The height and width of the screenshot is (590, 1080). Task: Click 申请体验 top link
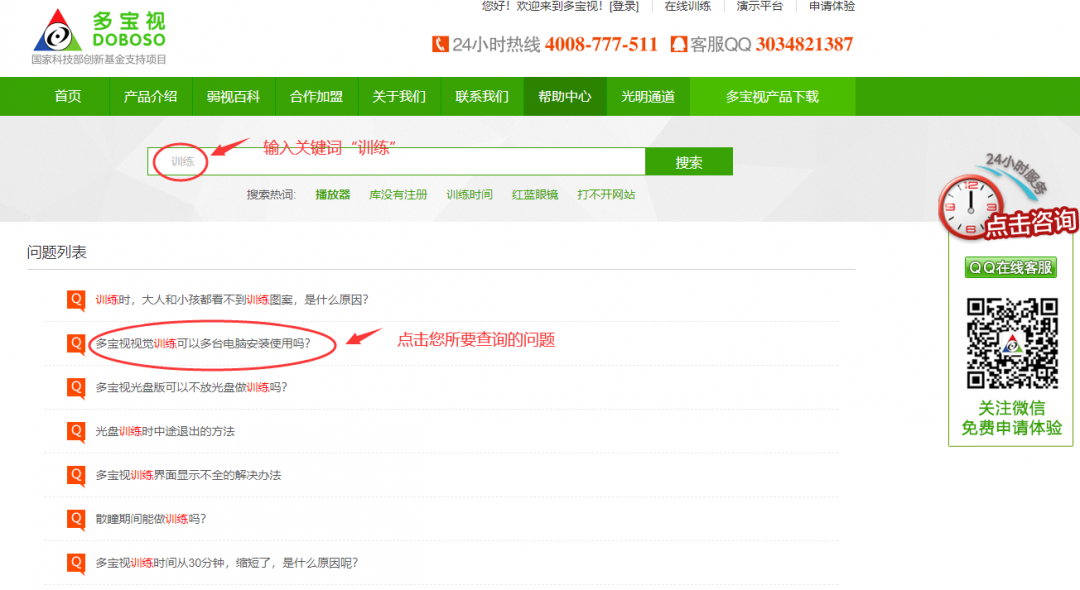832,6
